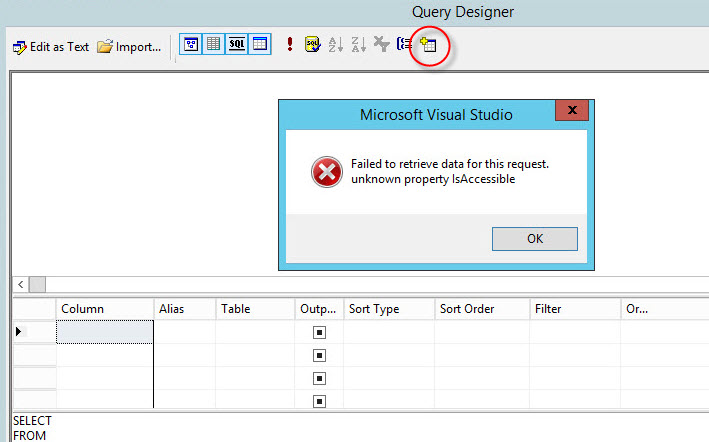The image size is (709, 442).
Task: Close the Microsoft Visual Studio dialog
Action: [571, 111]
